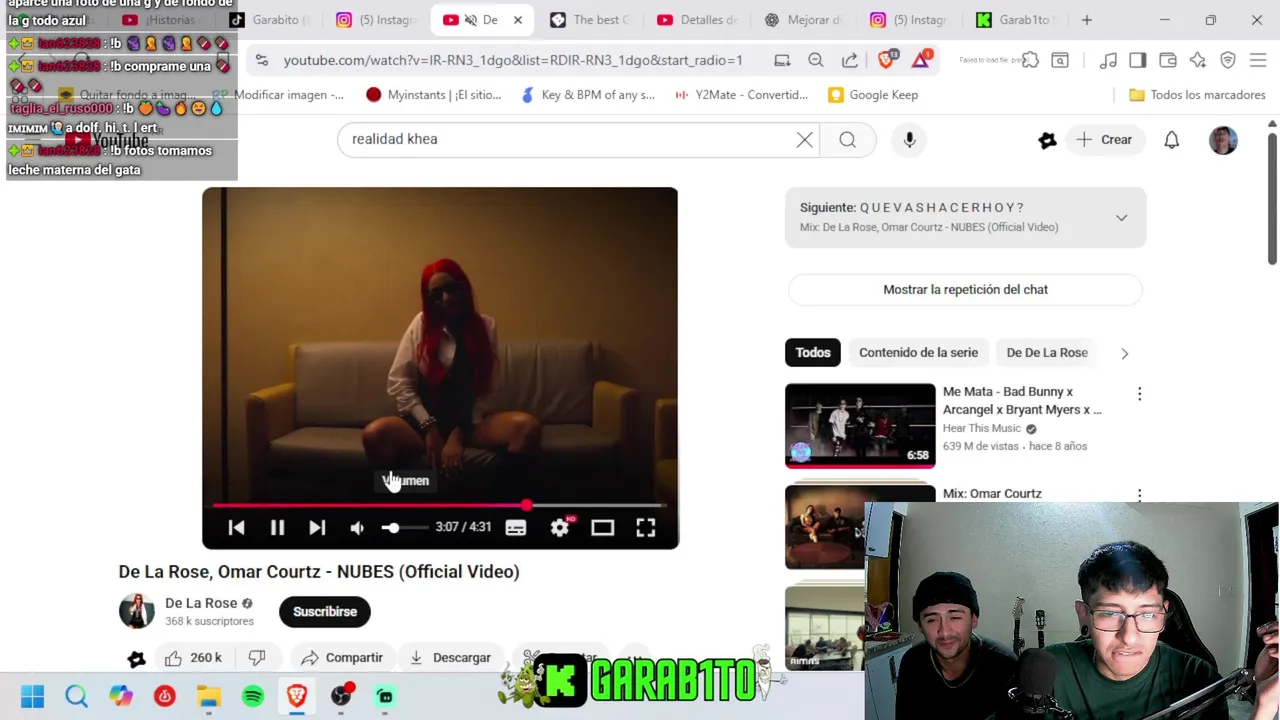Screen dimensions: 1280x720
Task: Toggle the browser sidebar panel
Action: click(1138, 60)
